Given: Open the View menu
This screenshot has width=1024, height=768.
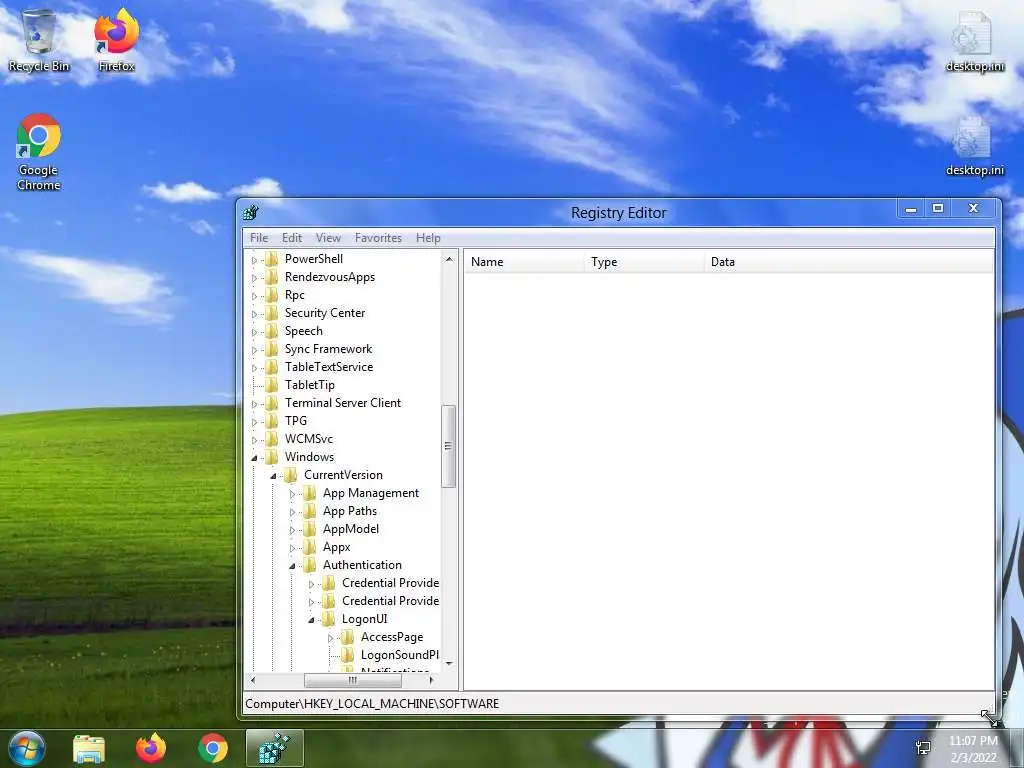Looking at the screenshot, I should [328, 238].
